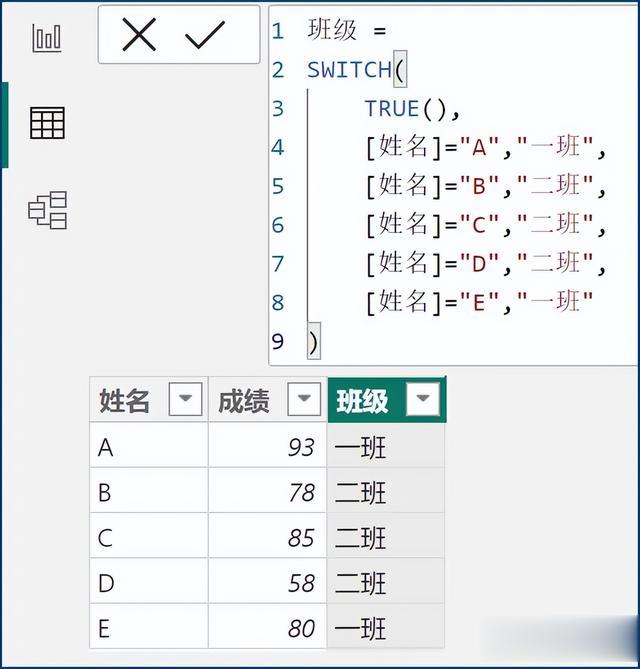Select name cell E
The height and width of the screenshot is (669, 640).
148,627
